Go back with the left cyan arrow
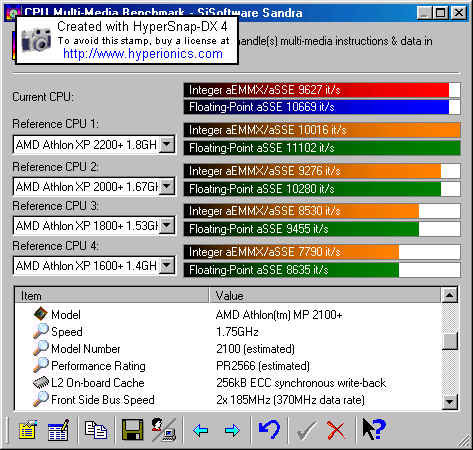The image size is (473, 450). pos(201,430)
